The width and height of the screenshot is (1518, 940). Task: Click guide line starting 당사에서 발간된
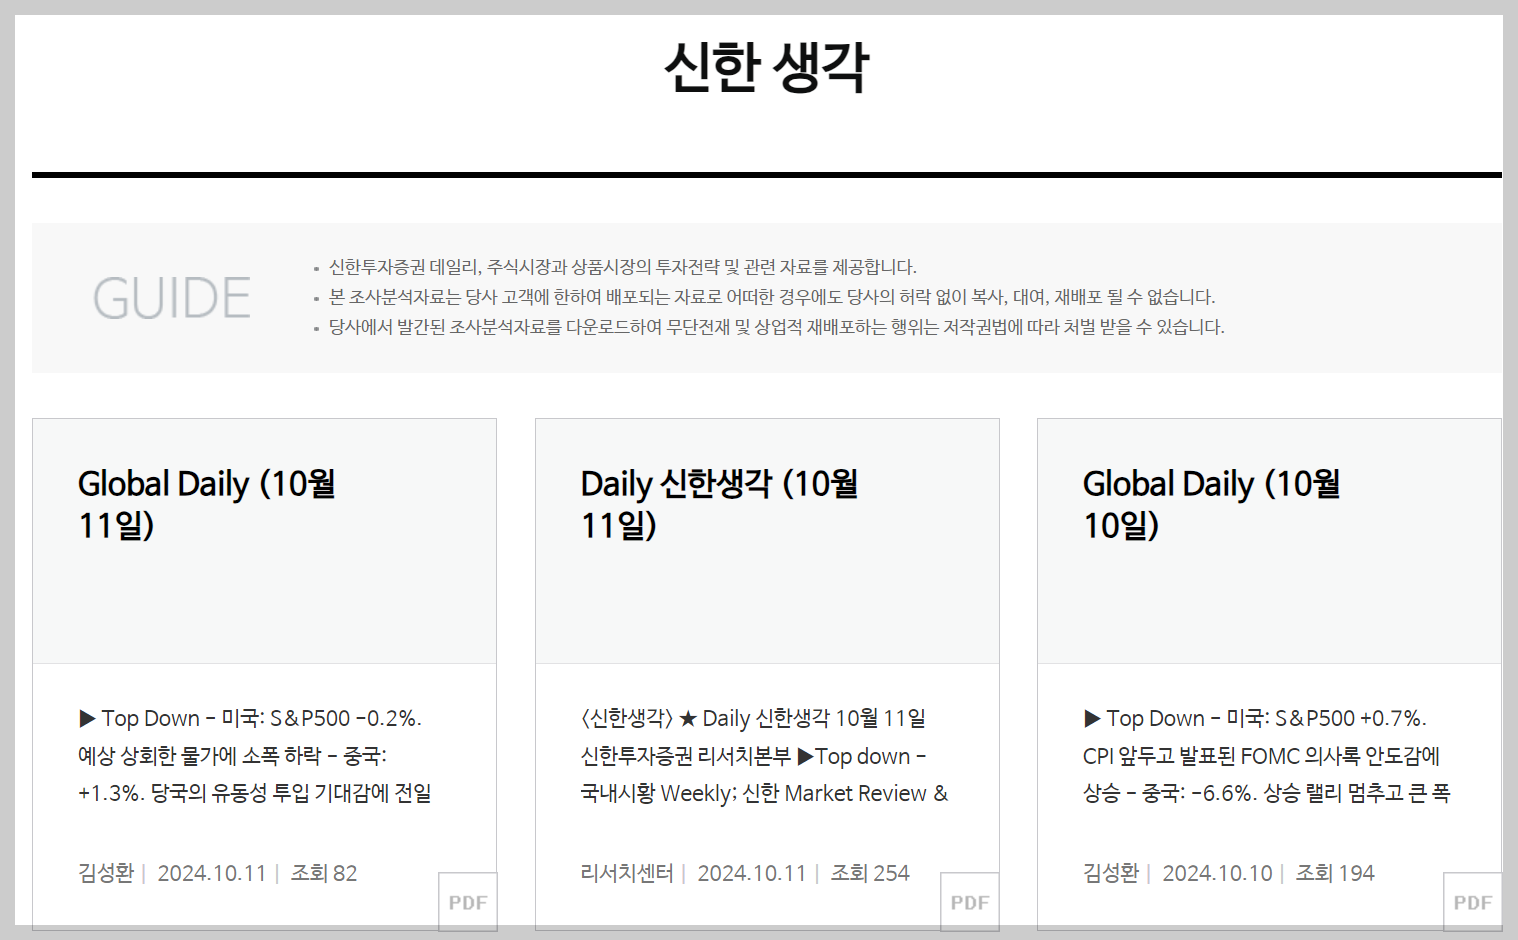(776, 327)
